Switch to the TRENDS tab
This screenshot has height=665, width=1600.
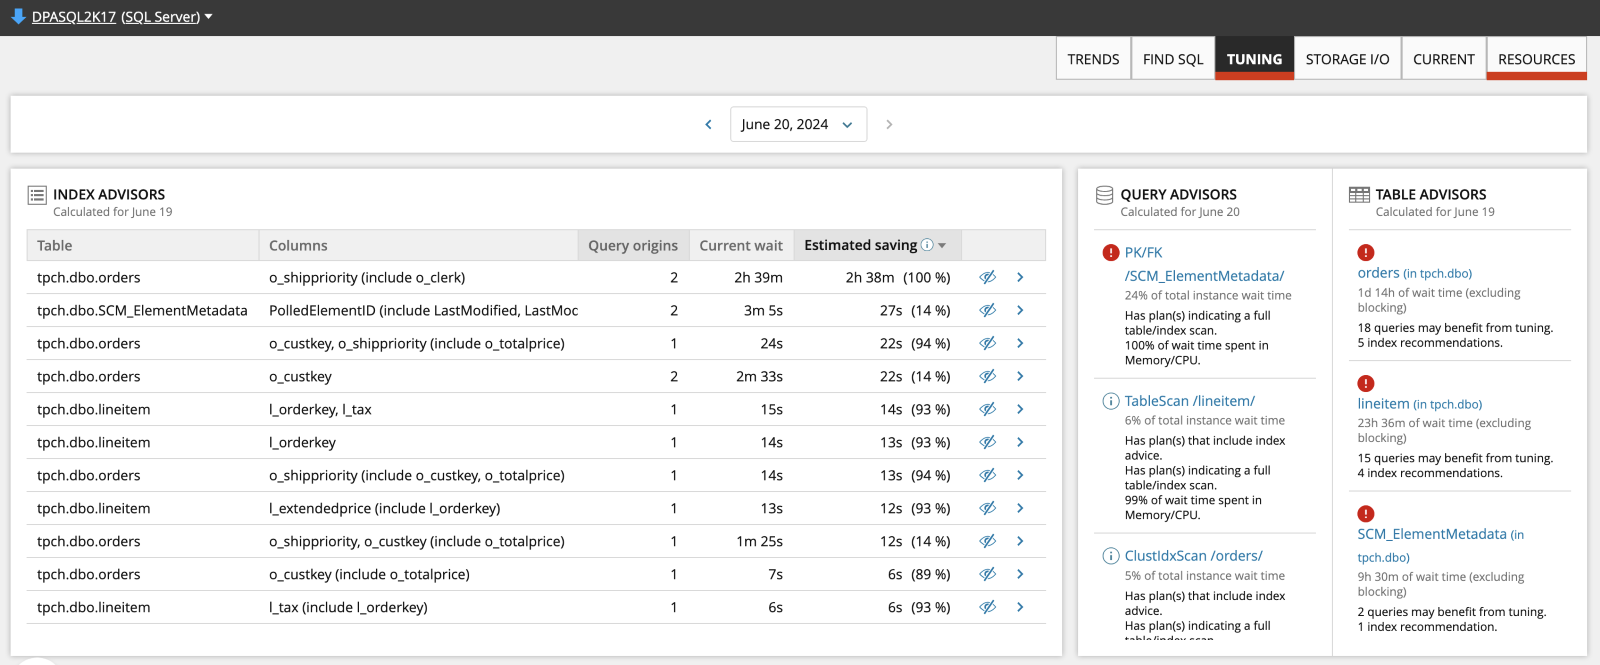(x=1093, y=59)
